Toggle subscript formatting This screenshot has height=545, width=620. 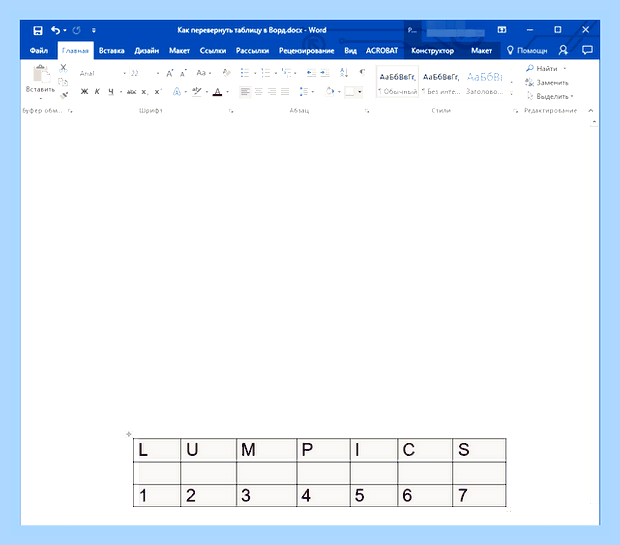click(145, 92)
